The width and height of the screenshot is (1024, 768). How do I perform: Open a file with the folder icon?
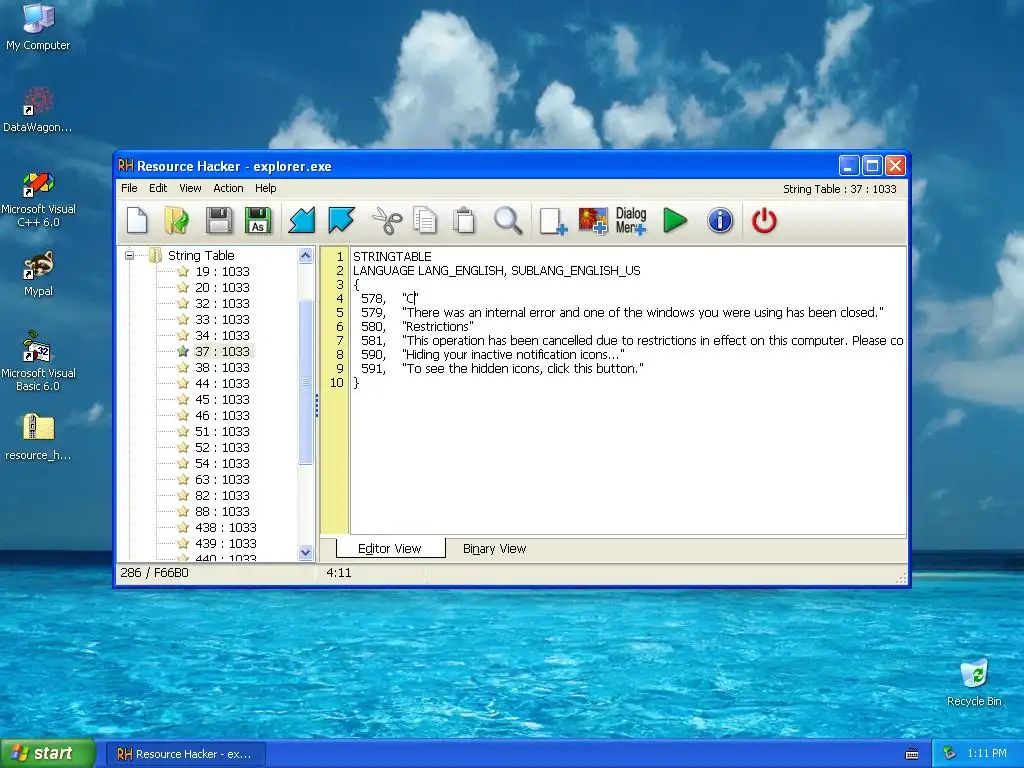[176, 221]
